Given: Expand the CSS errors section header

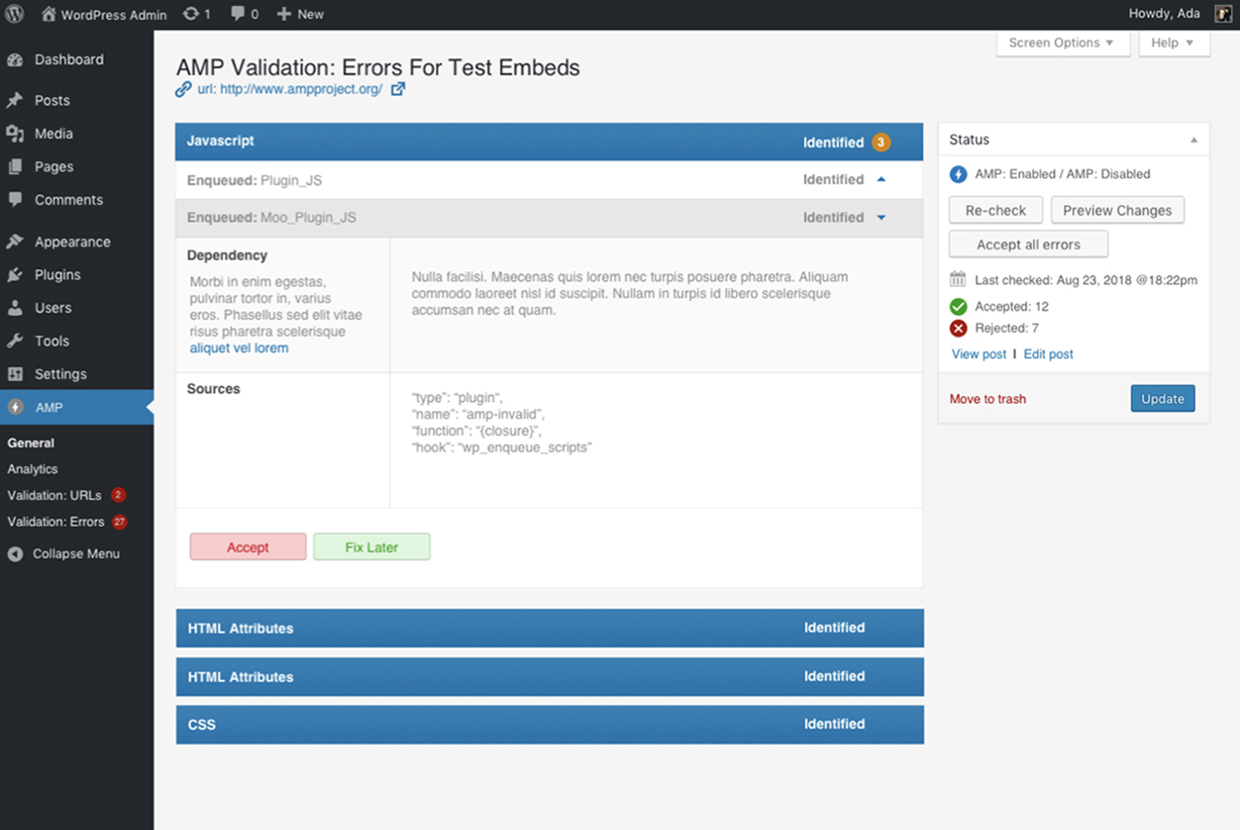Looking at the screenshot, I should click(x=549, y=724).
